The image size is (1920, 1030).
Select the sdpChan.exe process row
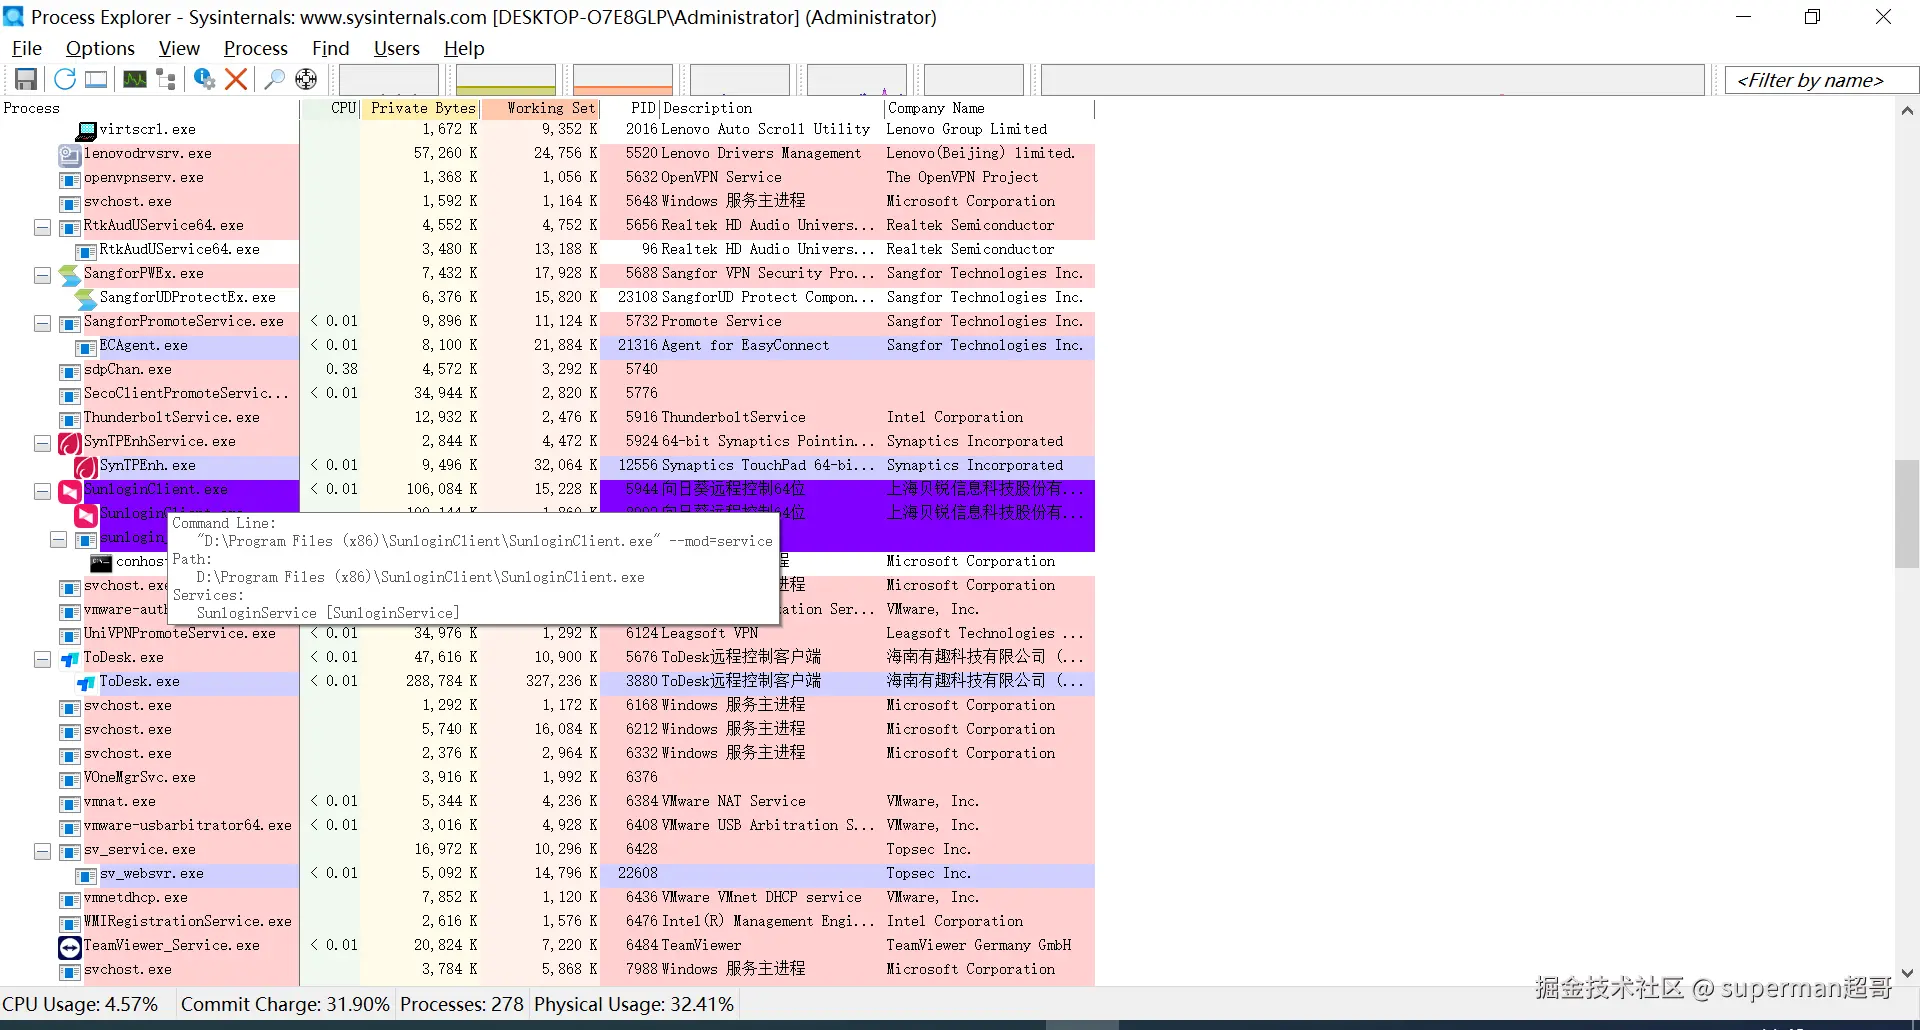tap(547, 370)
